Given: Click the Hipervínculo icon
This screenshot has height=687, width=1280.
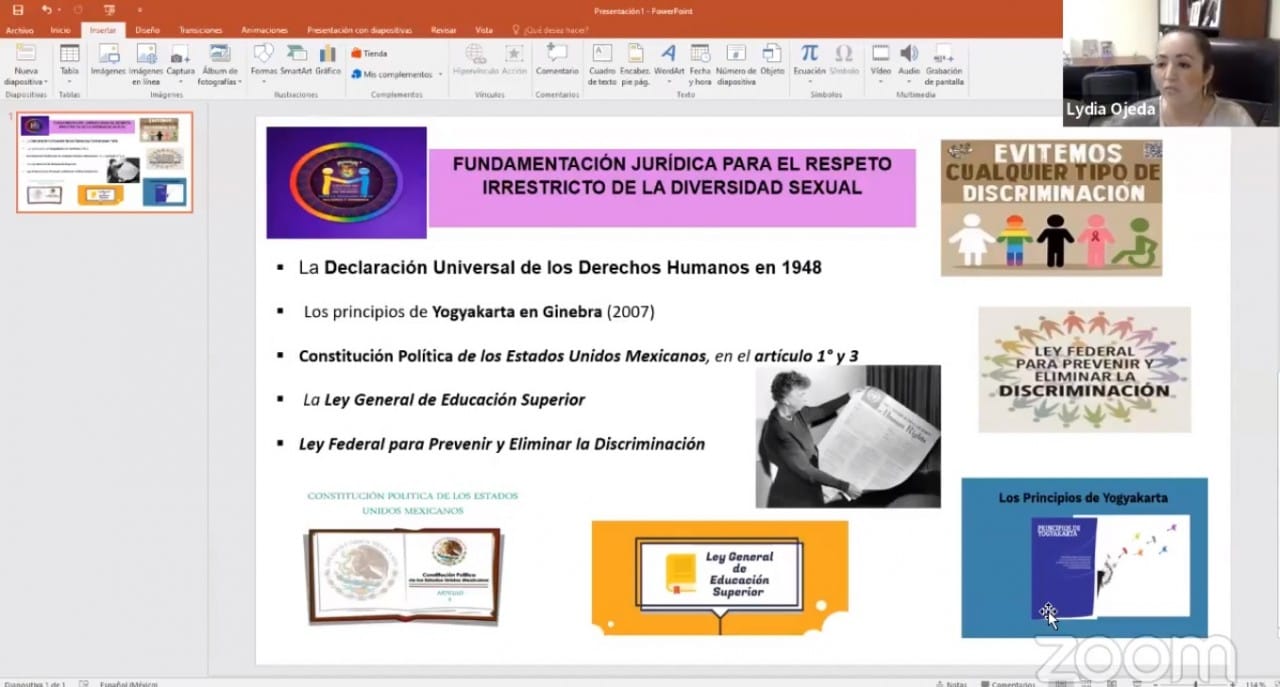Looking at the screenshot, I should click(x=476, y=60).
